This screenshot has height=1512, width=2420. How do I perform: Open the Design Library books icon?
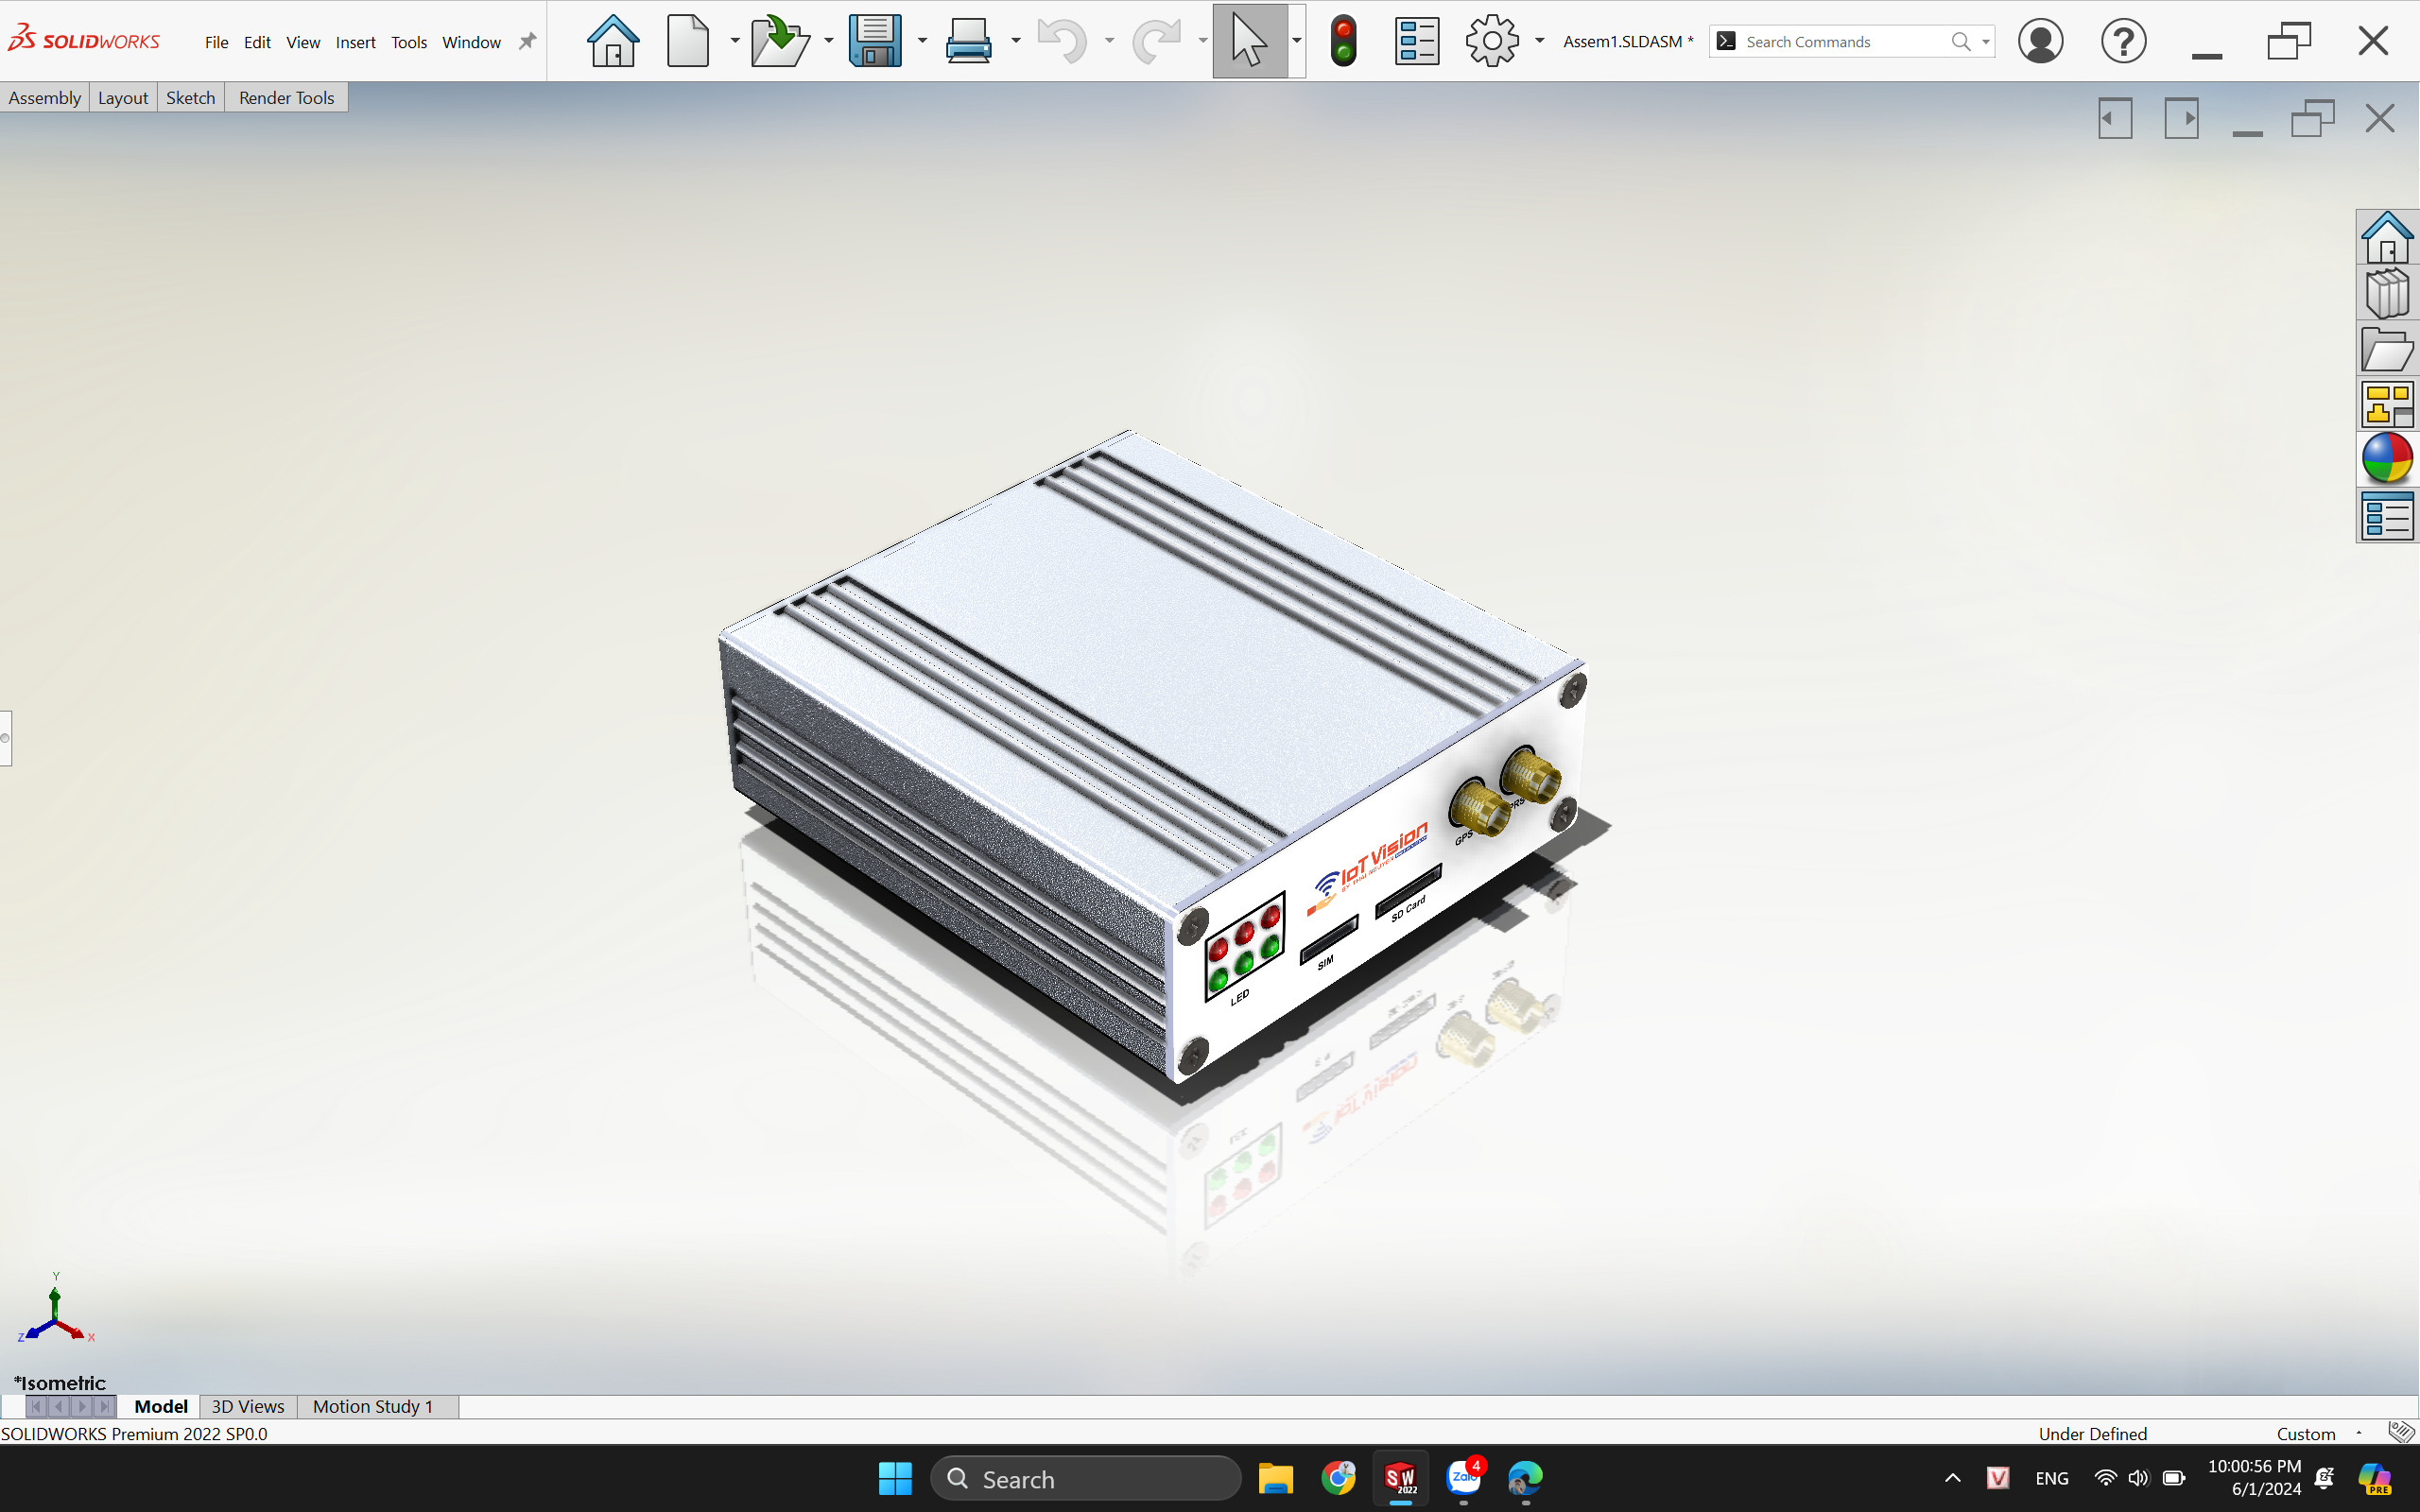coord(2387,294)
